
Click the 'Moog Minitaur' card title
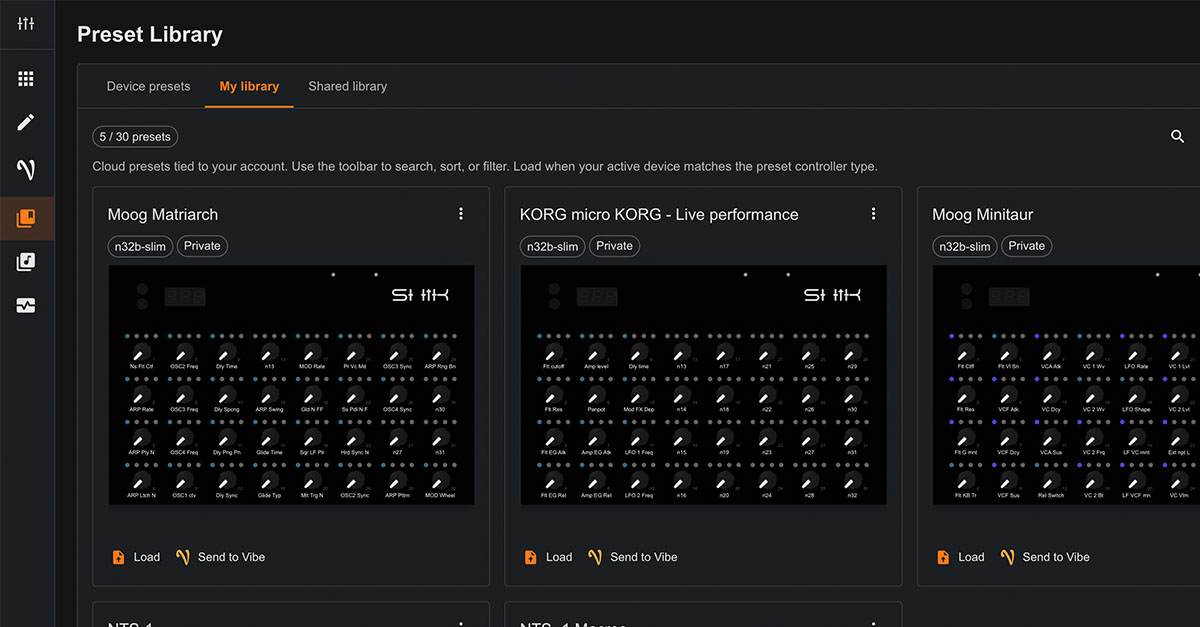982,214
